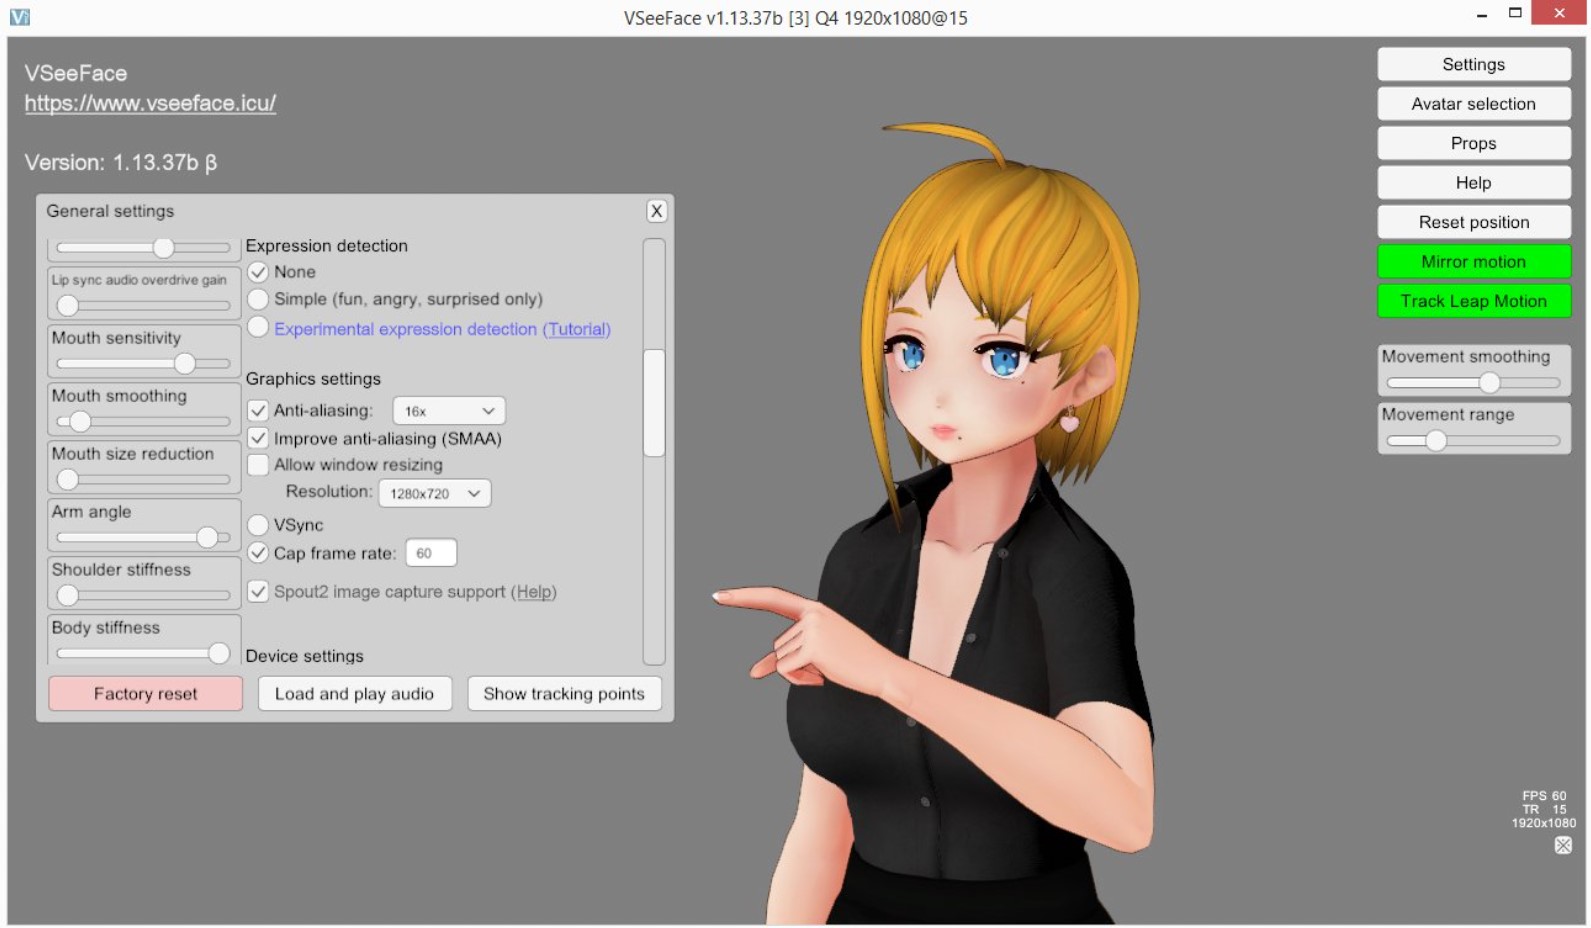Click the Movement smoothing slider handle
Screen dimensions: 1591x928
[1489, 382]
